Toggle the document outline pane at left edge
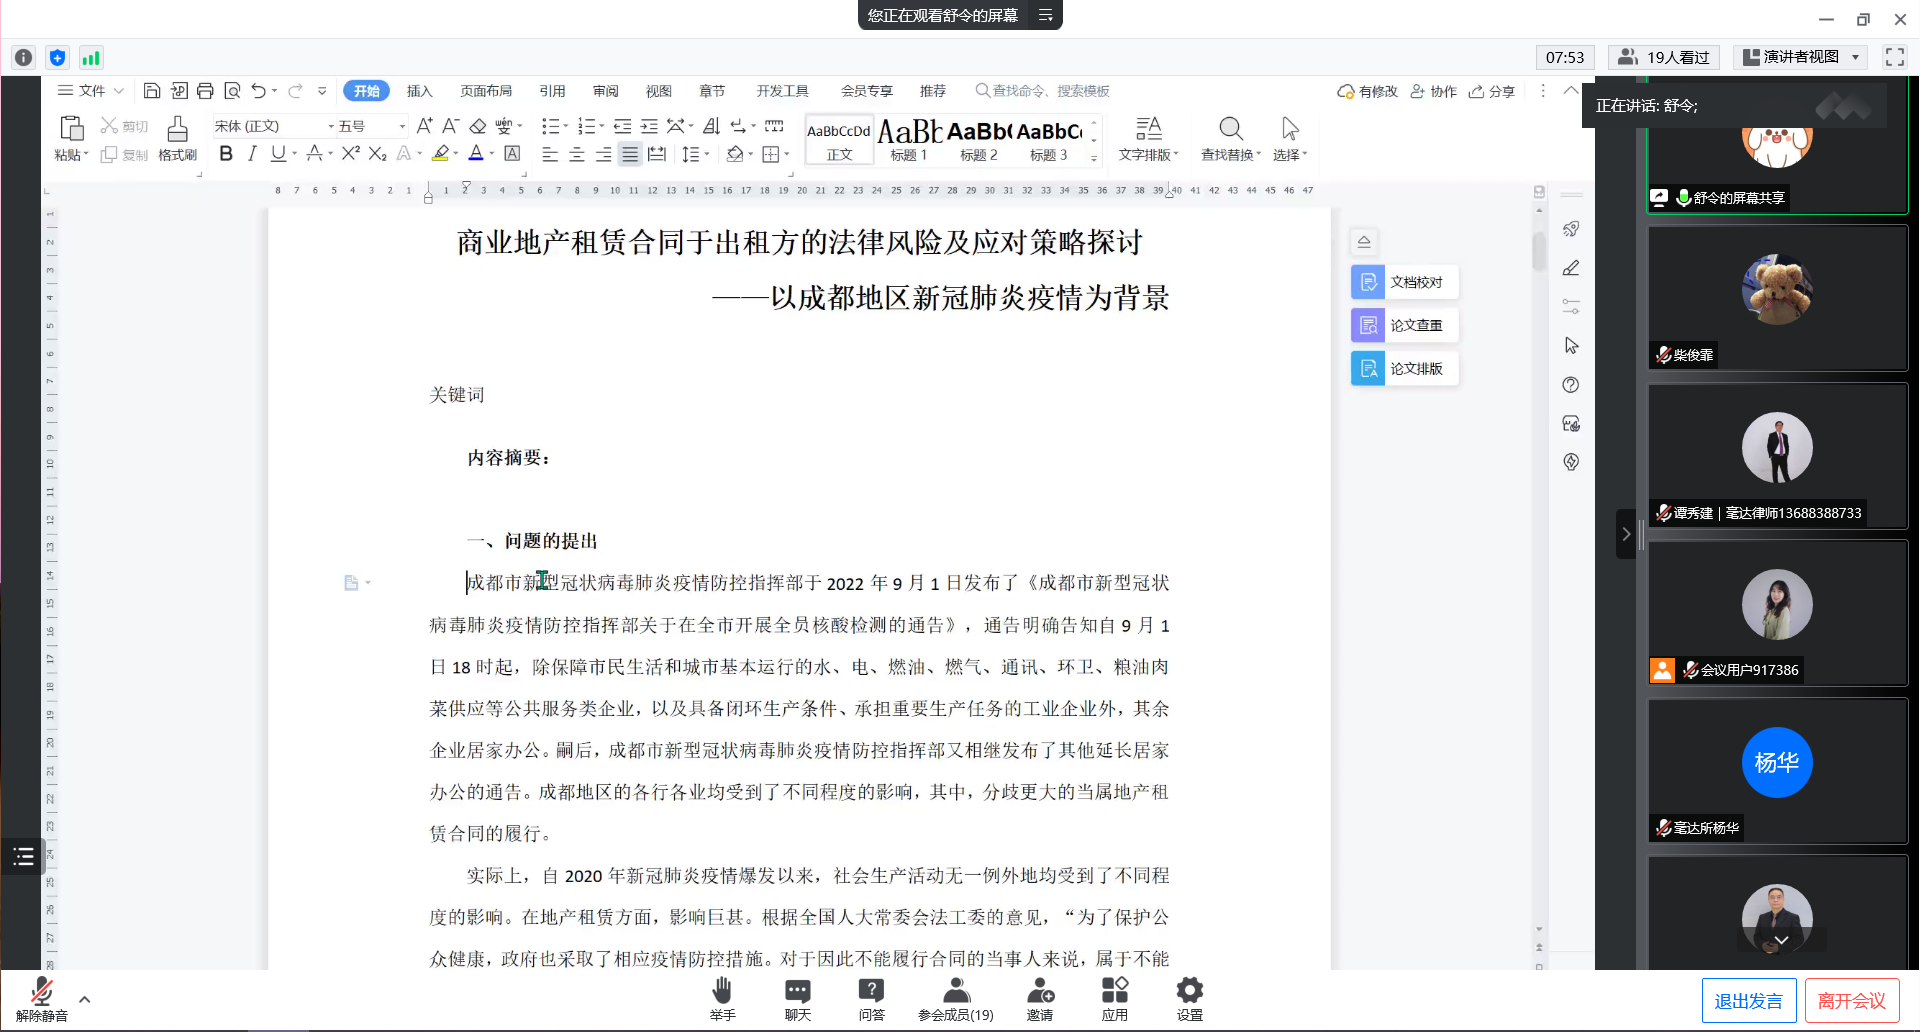 click(x=23, y=856)
